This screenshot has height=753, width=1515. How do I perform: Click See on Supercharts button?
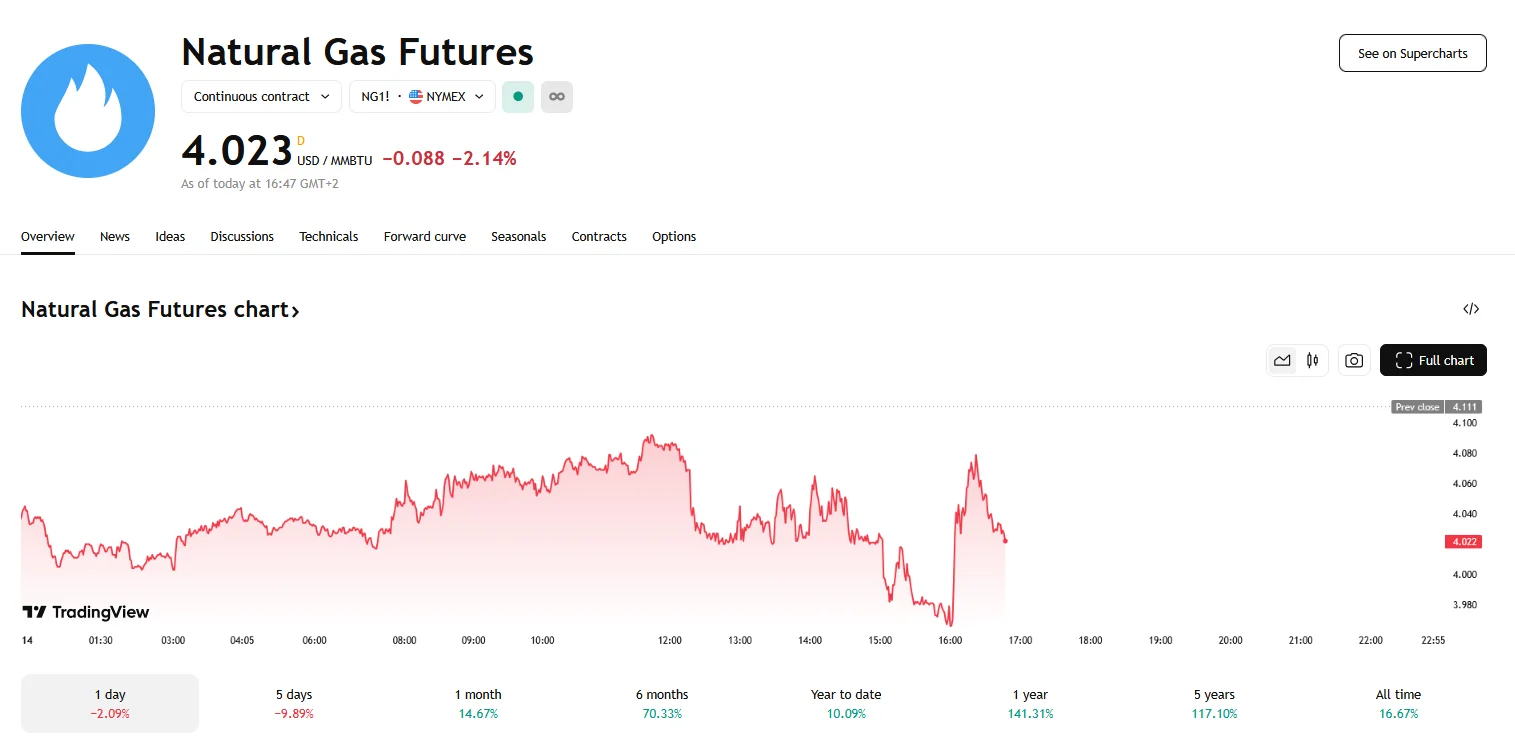[x=1412, y=54]
